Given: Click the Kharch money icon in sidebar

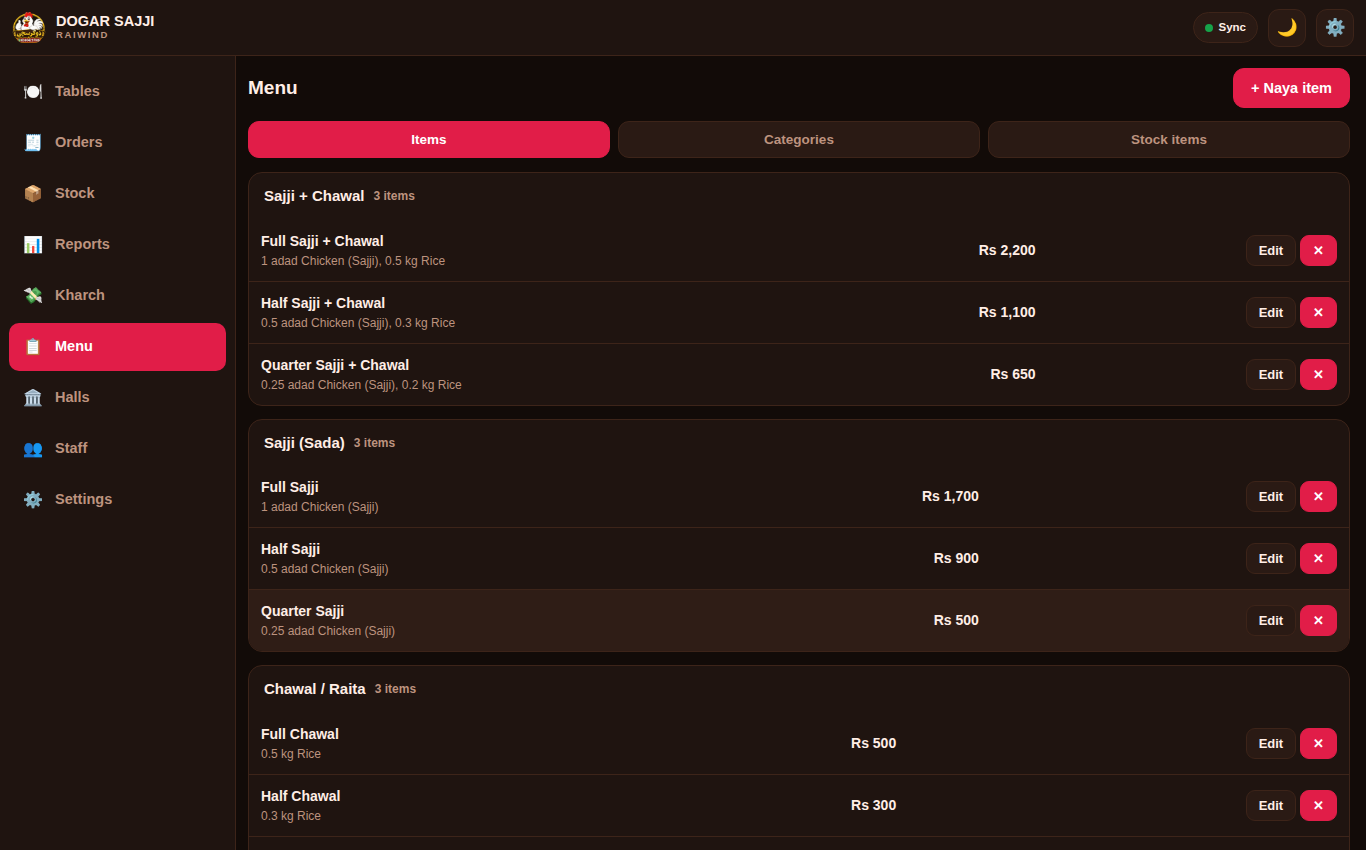Looking at the screenshot, I should click(33, 296).
